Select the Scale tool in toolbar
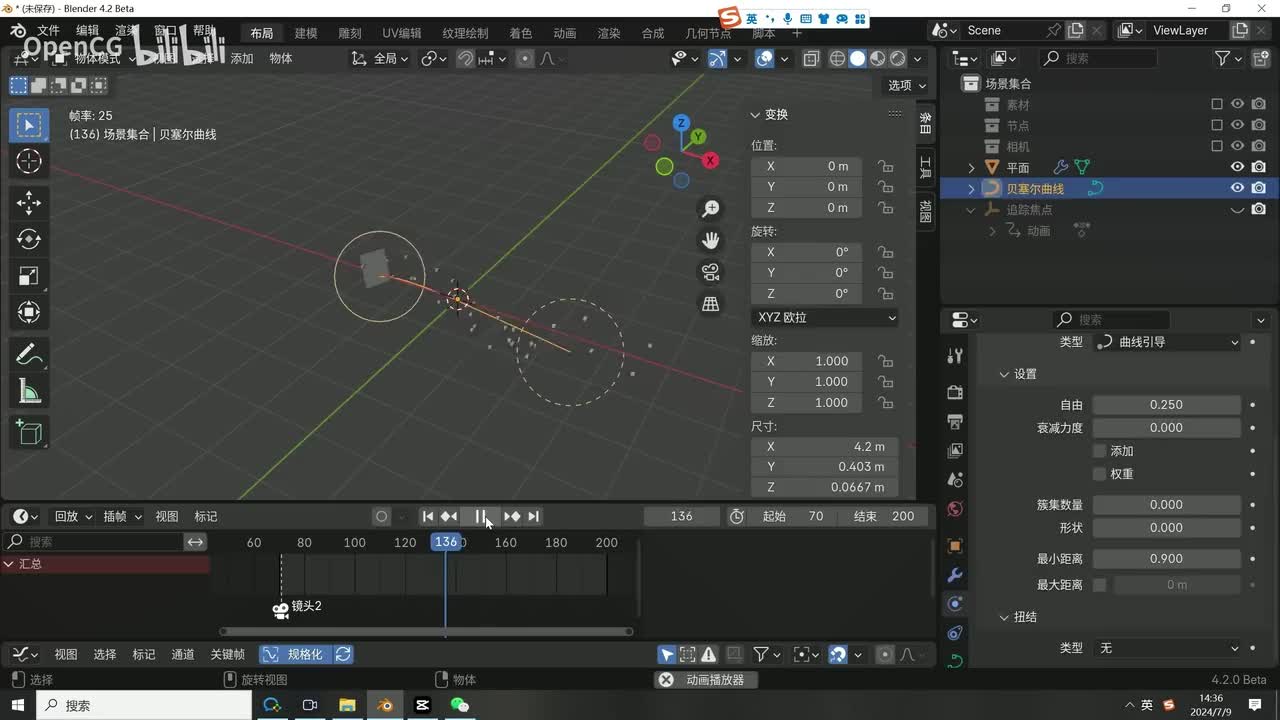 point(29,276)
